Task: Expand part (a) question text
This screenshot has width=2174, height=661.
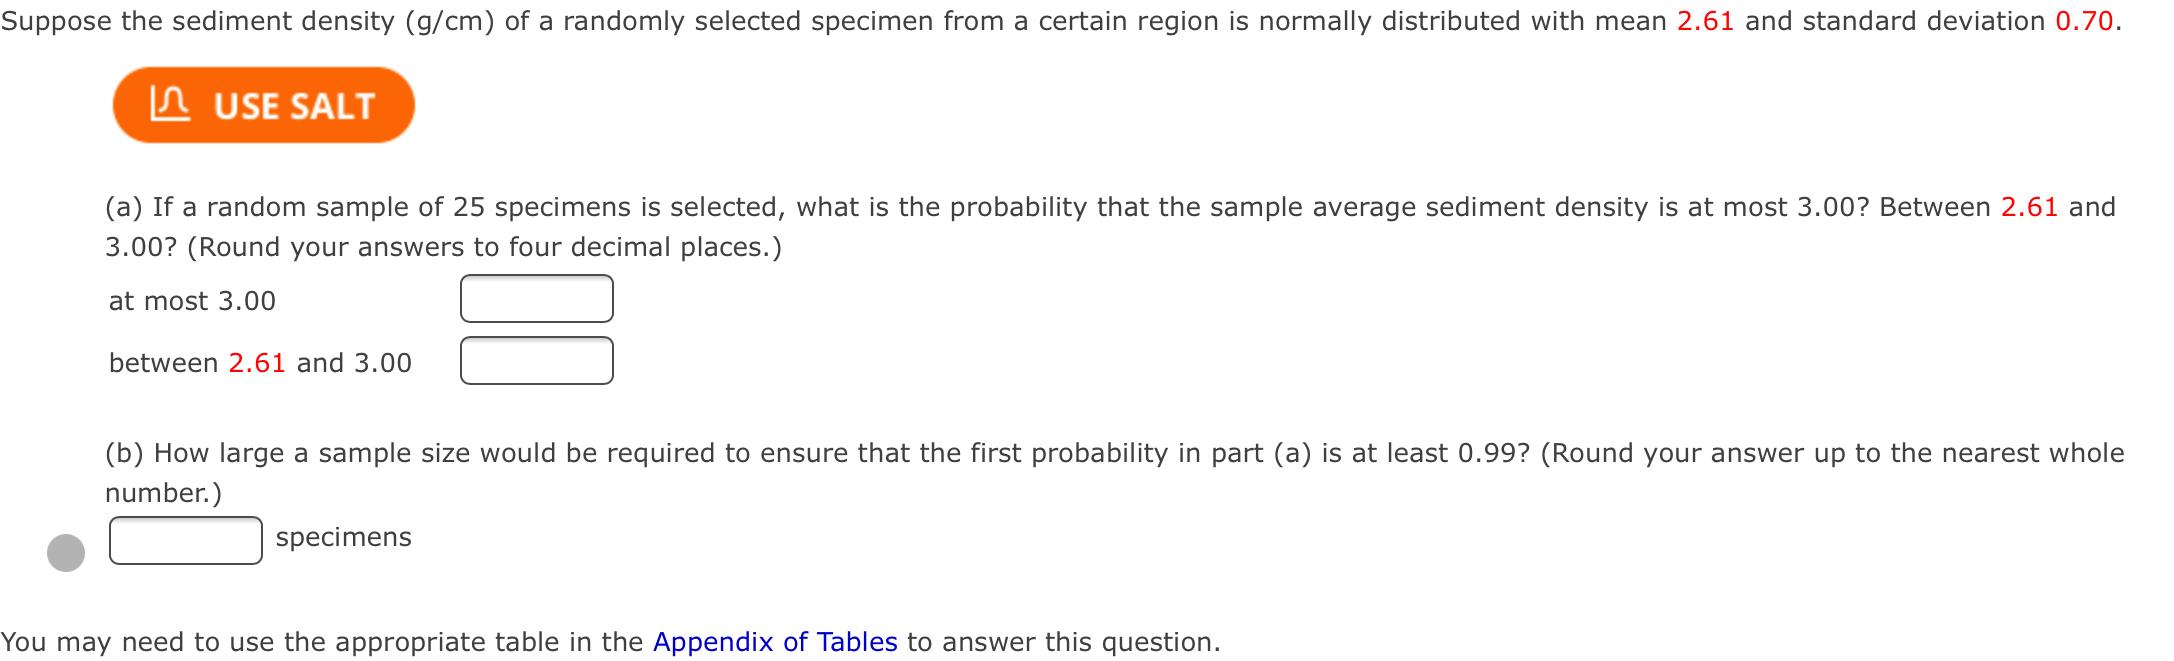Action: coord(700,207)
